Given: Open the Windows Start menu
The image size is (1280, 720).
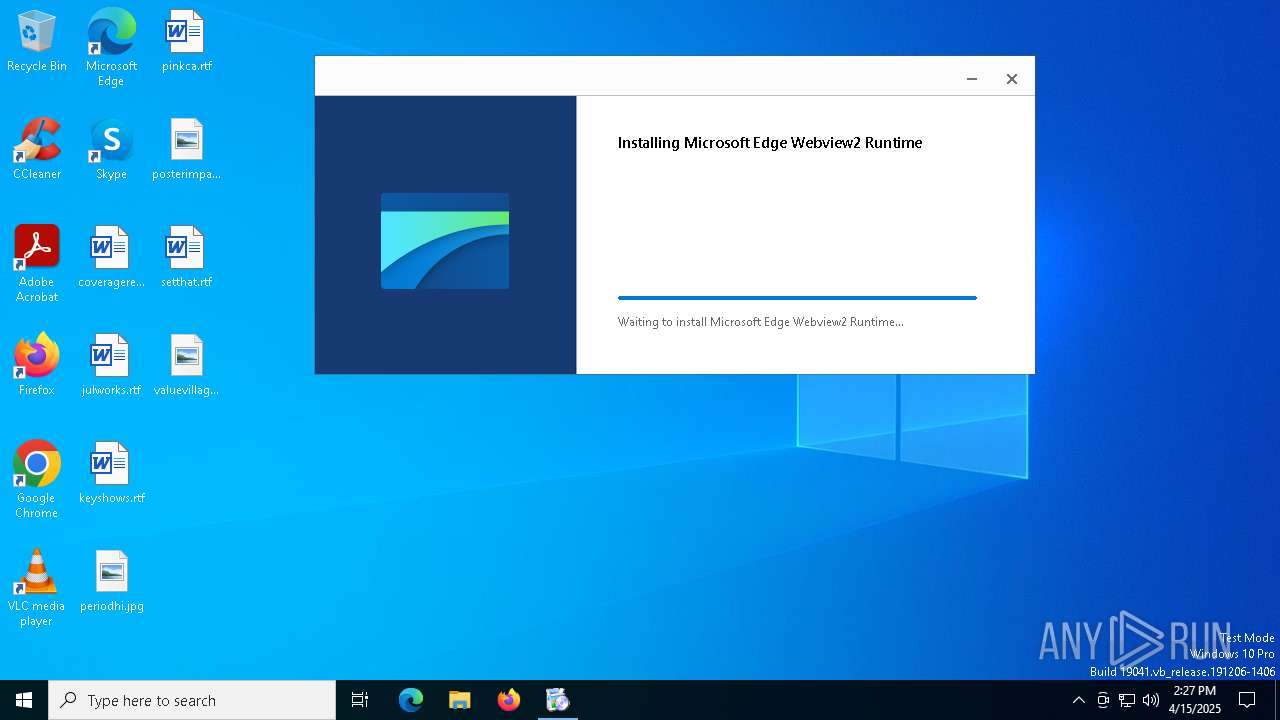Looking at the screenshot, I should [24, 700].
